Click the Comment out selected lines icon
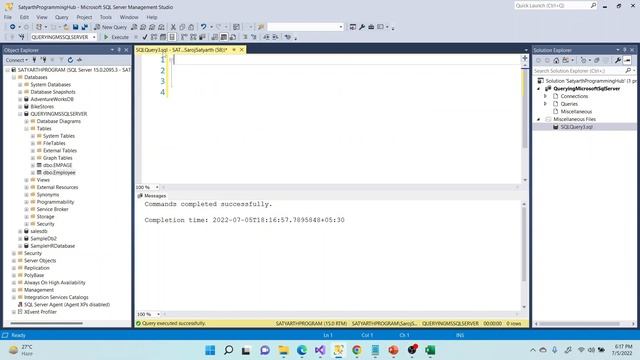The image size is (640, 360). [x=245, y=37]
